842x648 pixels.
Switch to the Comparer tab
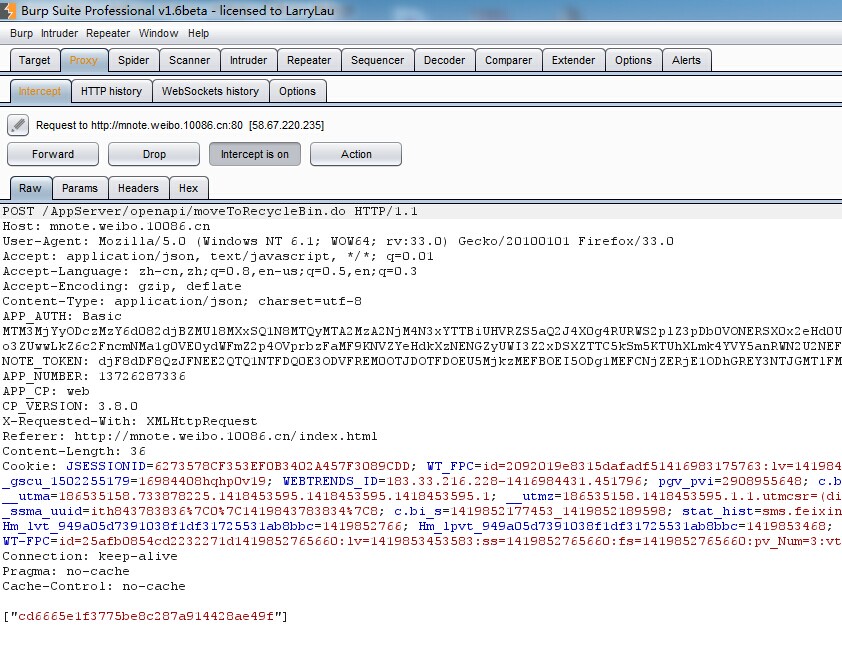click(x=509, y=60)
